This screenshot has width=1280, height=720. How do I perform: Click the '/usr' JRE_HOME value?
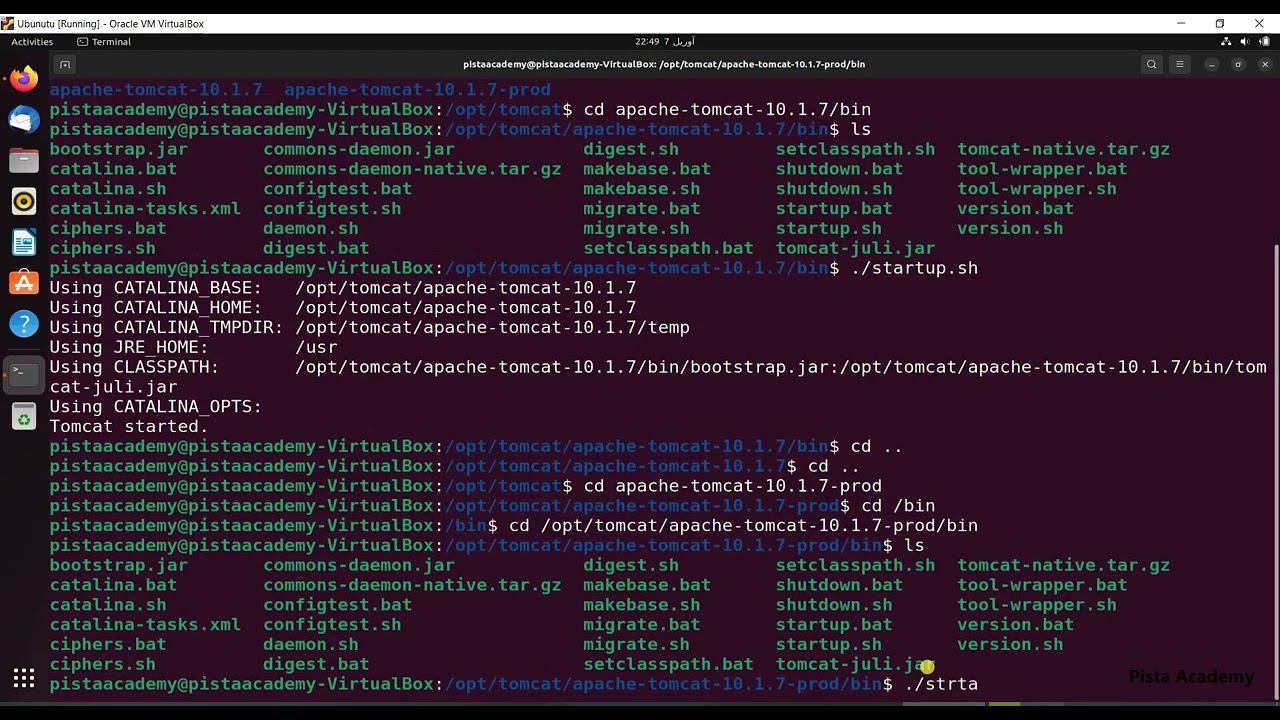click(x=316, y=347)
